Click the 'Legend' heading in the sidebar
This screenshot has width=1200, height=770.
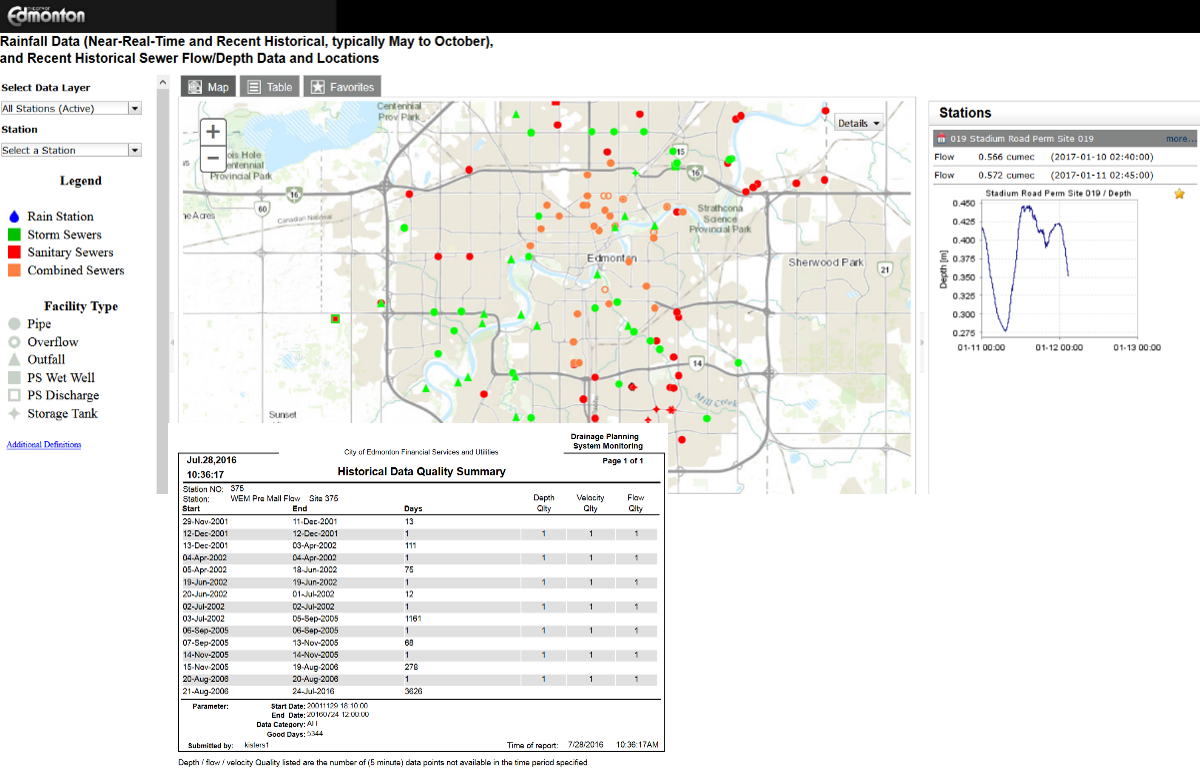(x=81, y=181)
